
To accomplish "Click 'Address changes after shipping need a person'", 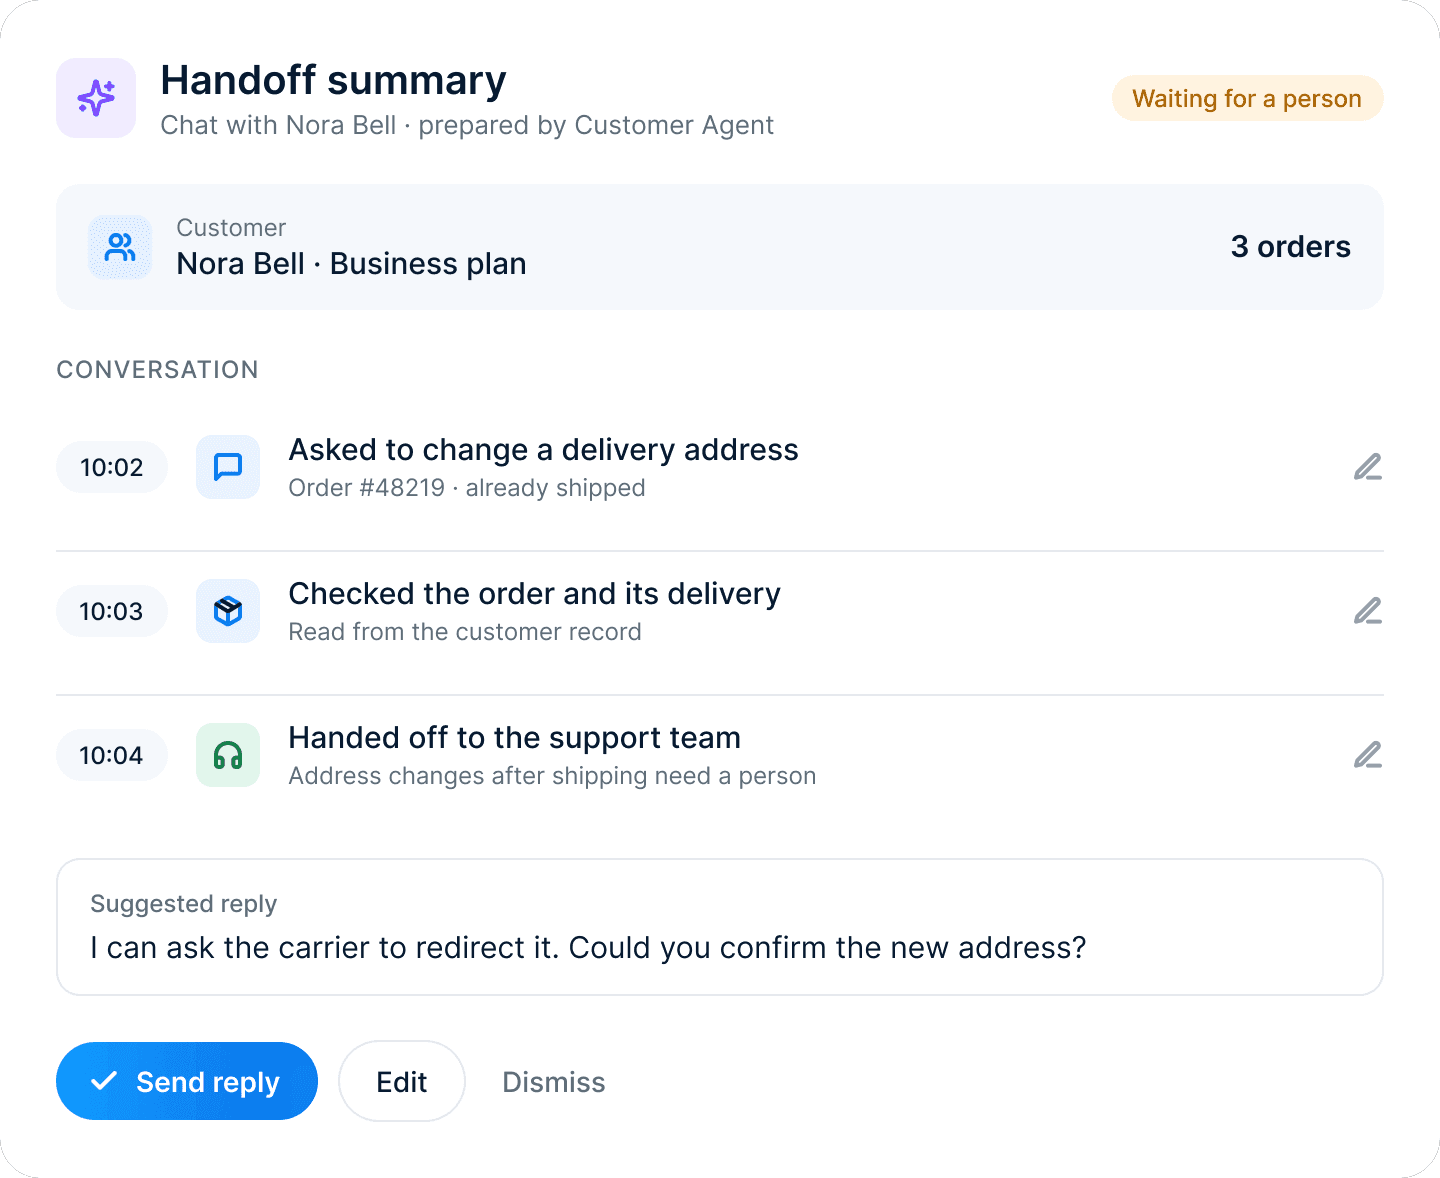I will [552, 776].
